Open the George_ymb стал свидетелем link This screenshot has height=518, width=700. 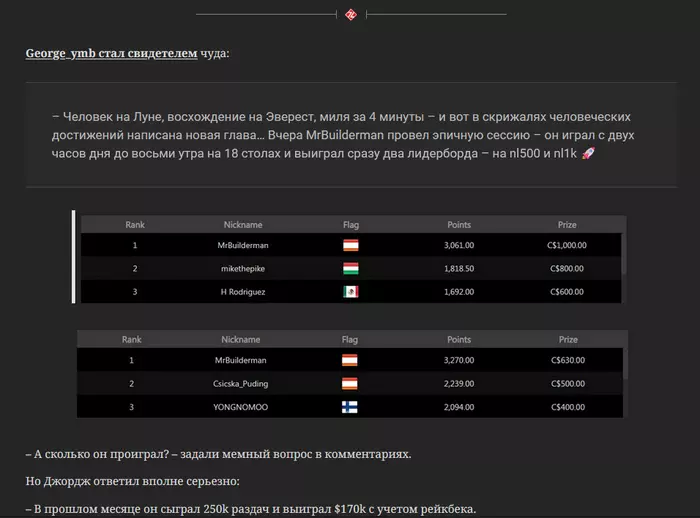(x=111, y=53)
